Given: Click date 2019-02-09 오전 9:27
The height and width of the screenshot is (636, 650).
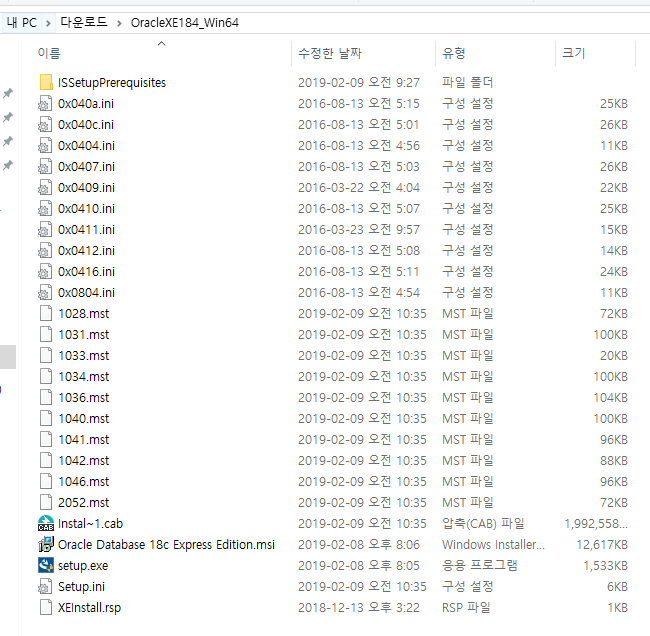Looking at the screenshot, I should click(x=359, y=83).
